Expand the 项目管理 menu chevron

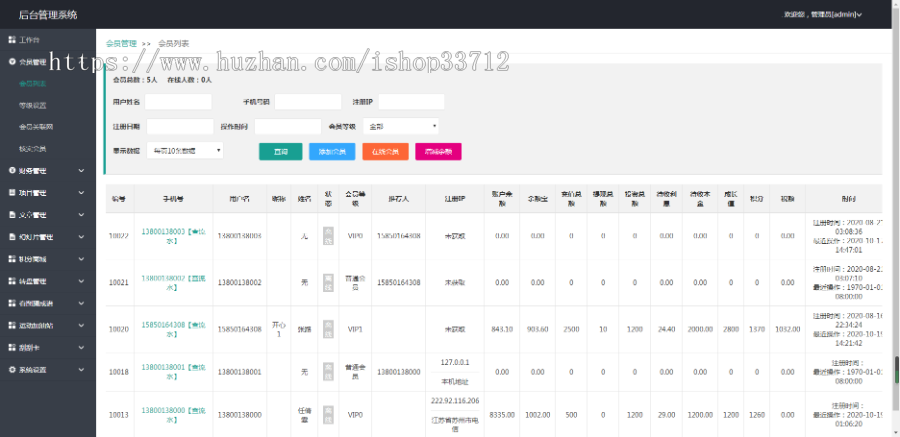coord(81,193)
